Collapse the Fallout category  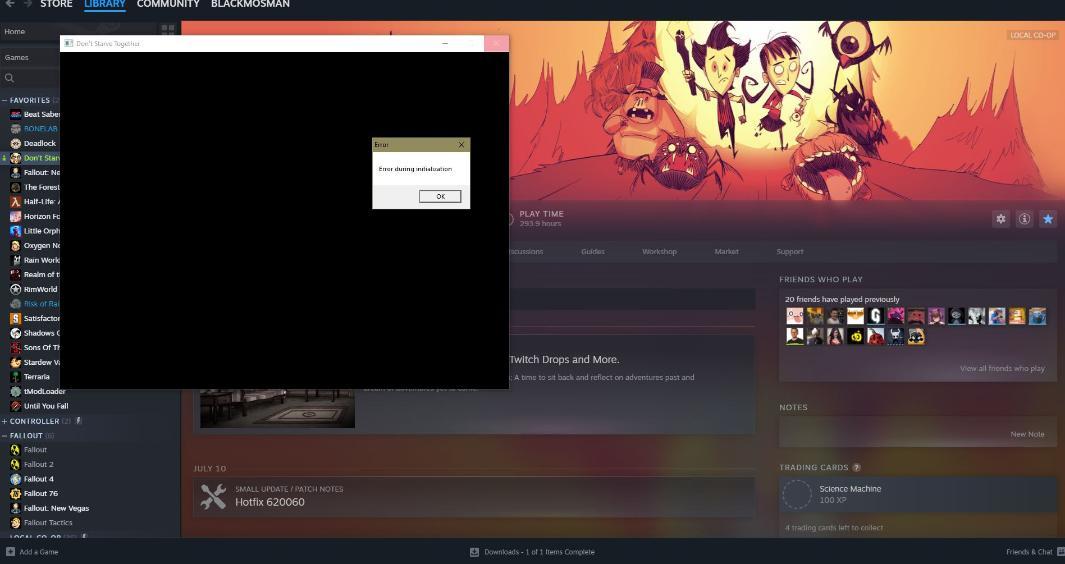[5, 436]
